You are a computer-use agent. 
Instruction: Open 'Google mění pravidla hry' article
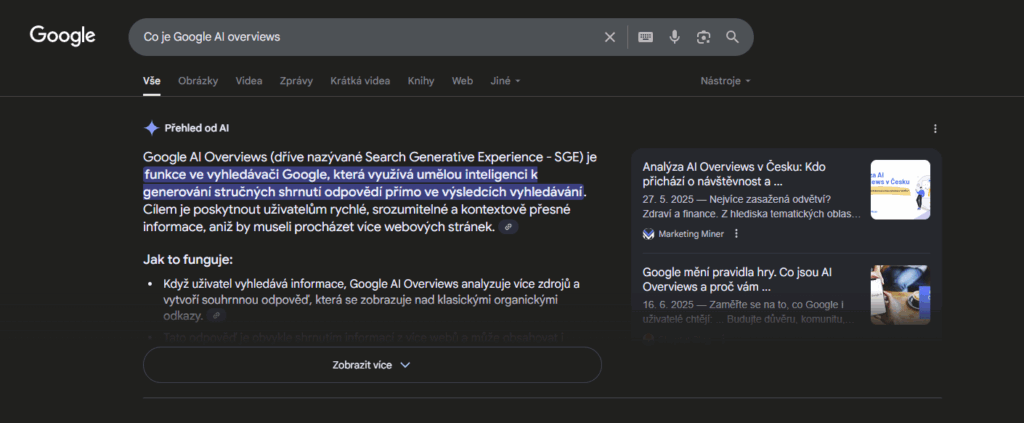coord(737,279)
